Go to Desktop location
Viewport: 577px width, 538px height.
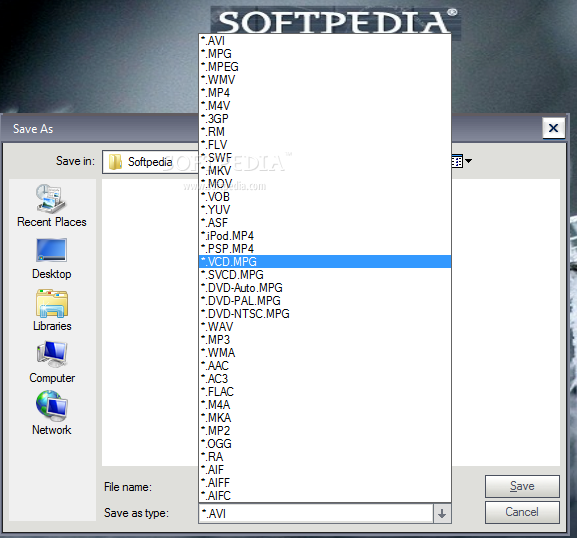(52, 259)
